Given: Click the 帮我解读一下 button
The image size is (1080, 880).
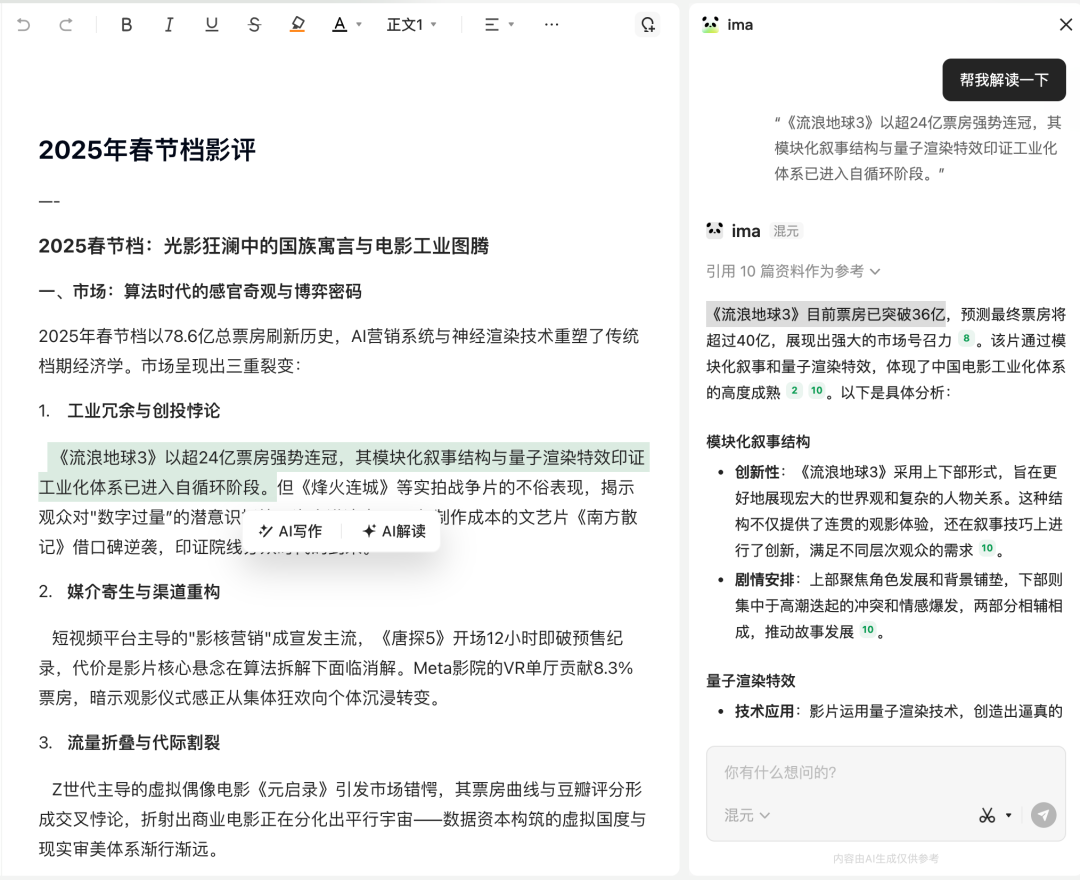Looking at the screenshot, I should pos(1004,80).
